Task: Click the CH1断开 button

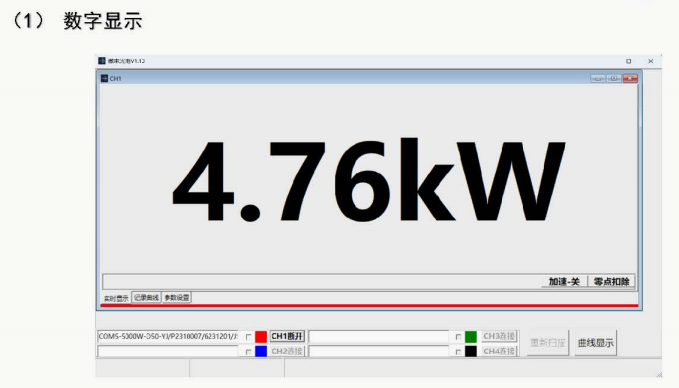Action: click(287, 336)
